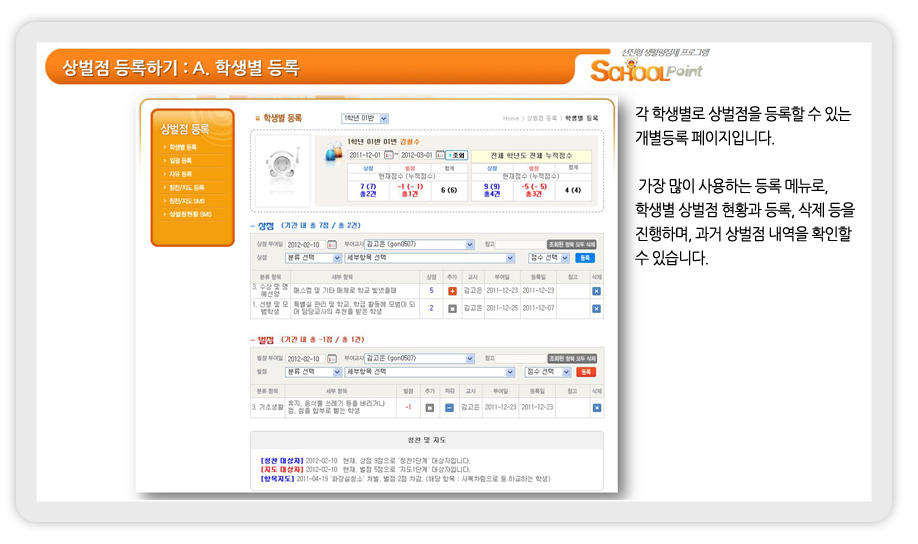The image size is (918, 544).
Task: Expand the 1학년 01반 class dropdown
Action: click(364, 118)
